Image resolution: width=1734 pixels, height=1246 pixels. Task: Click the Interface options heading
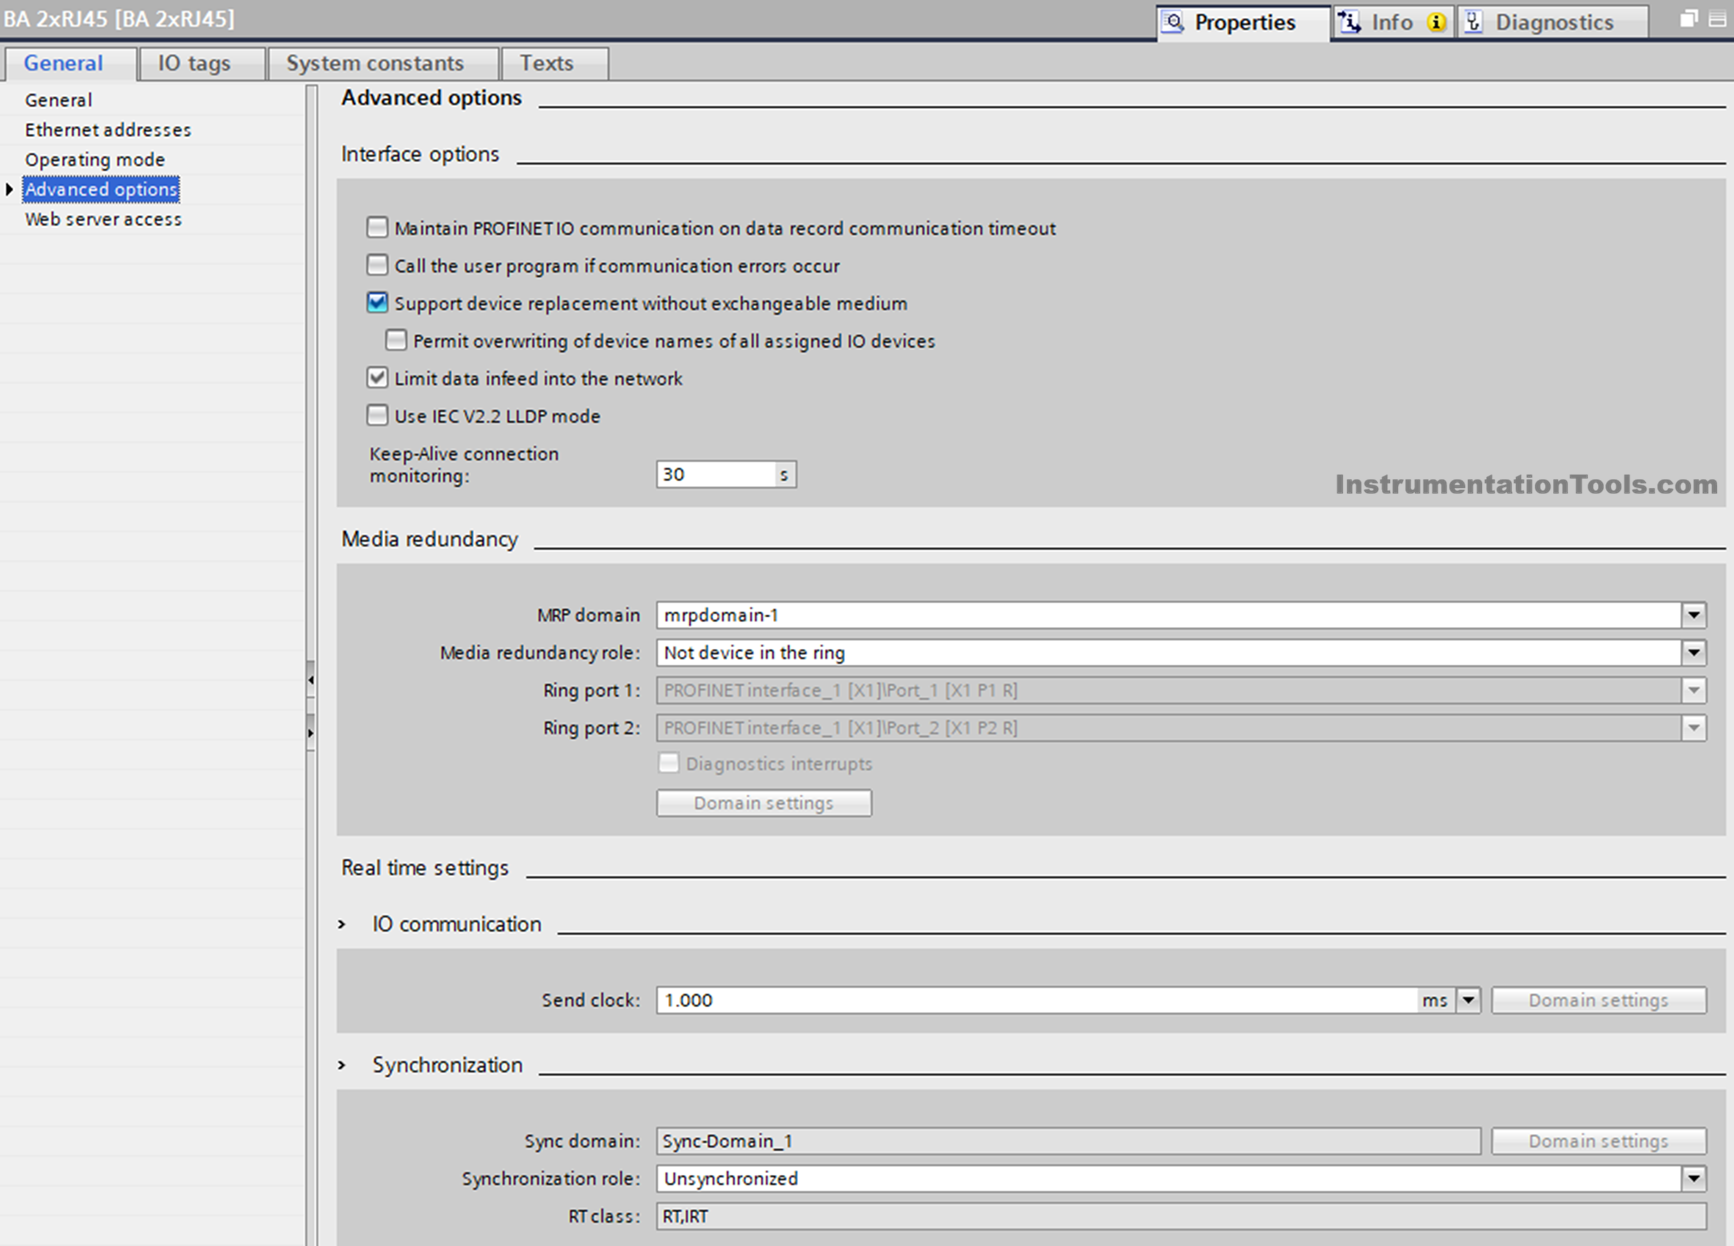tap(420, 154)
